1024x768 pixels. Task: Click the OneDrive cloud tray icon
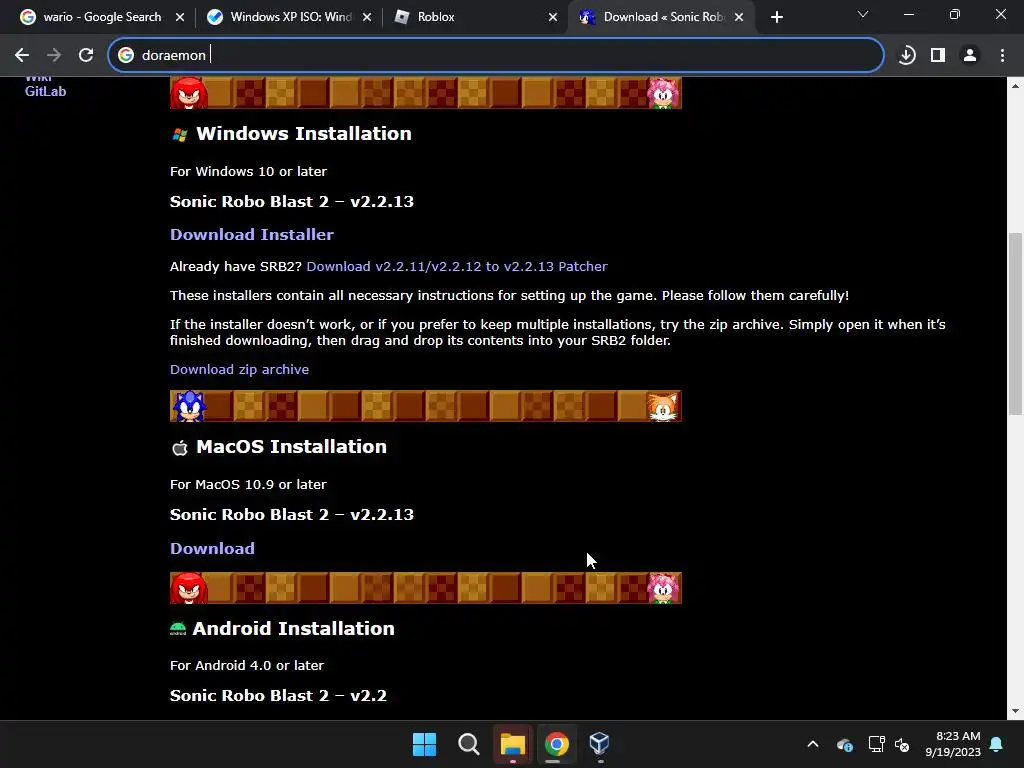844,744
